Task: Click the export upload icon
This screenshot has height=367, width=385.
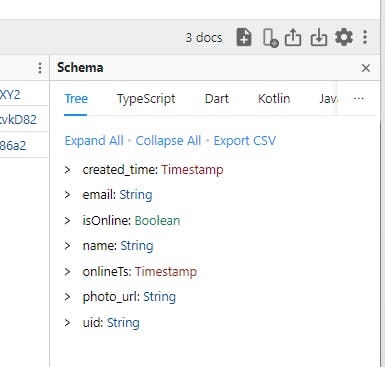Action: click(x=293, y=37)
